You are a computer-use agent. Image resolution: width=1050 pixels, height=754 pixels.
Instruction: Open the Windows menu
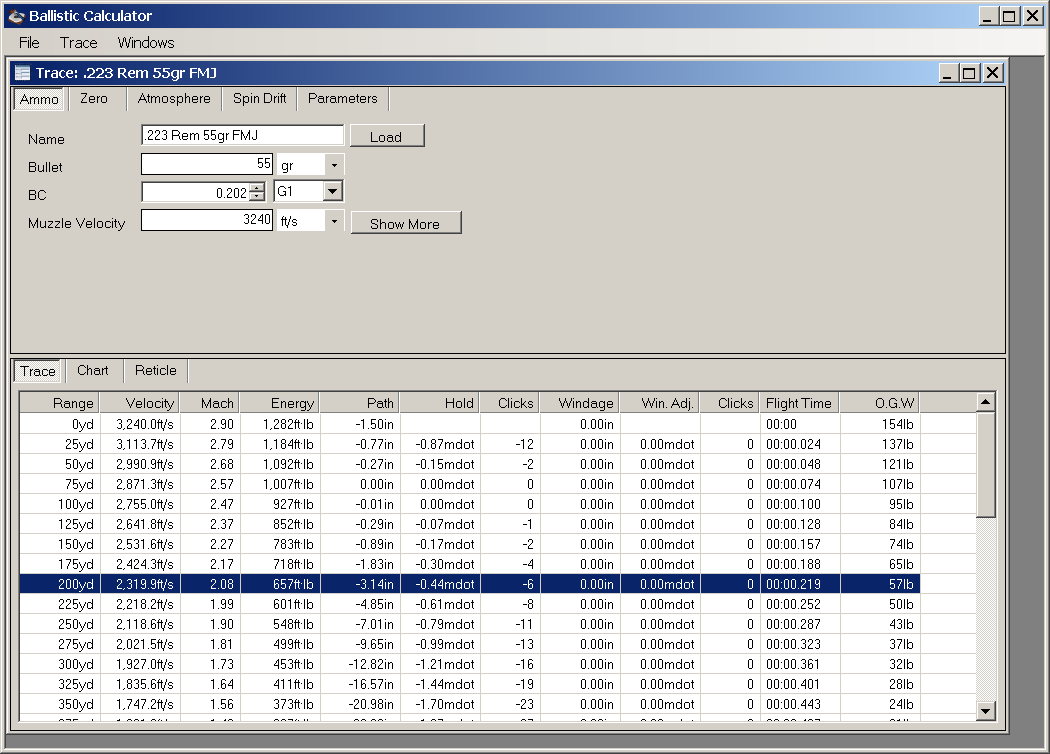click(146, 43)
